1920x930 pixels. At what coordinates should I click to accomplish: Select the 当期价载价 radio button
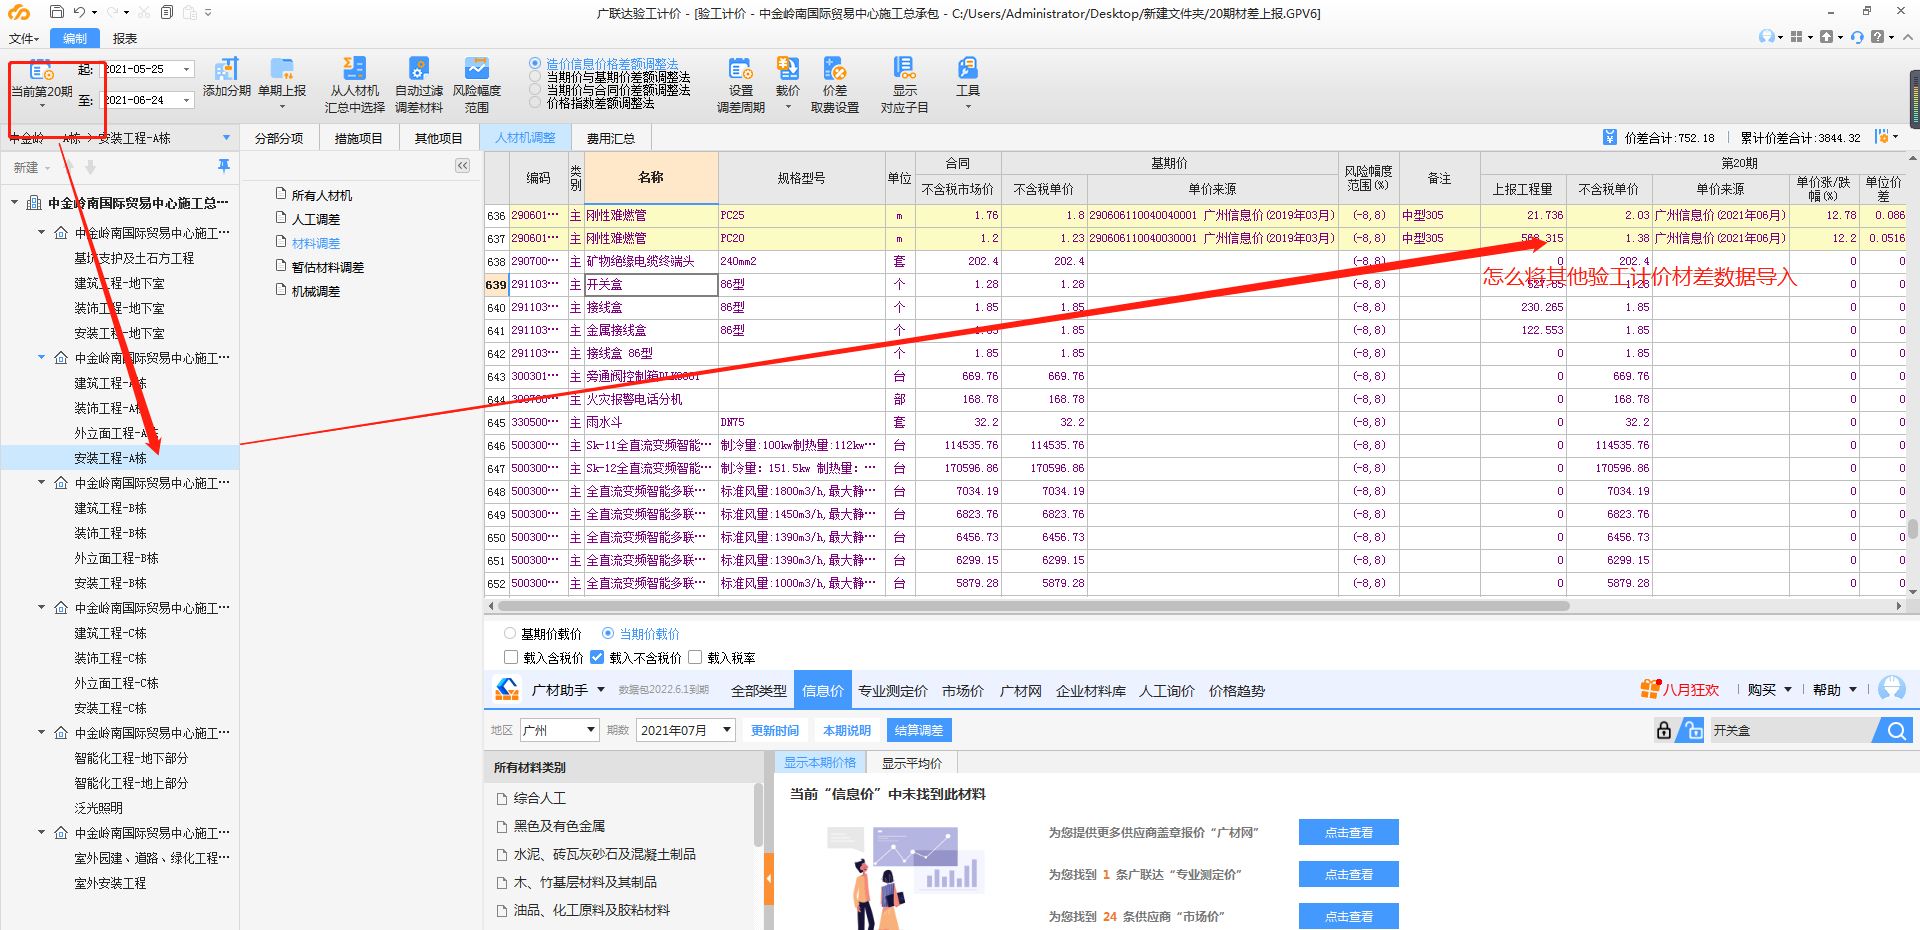point(608,633)
